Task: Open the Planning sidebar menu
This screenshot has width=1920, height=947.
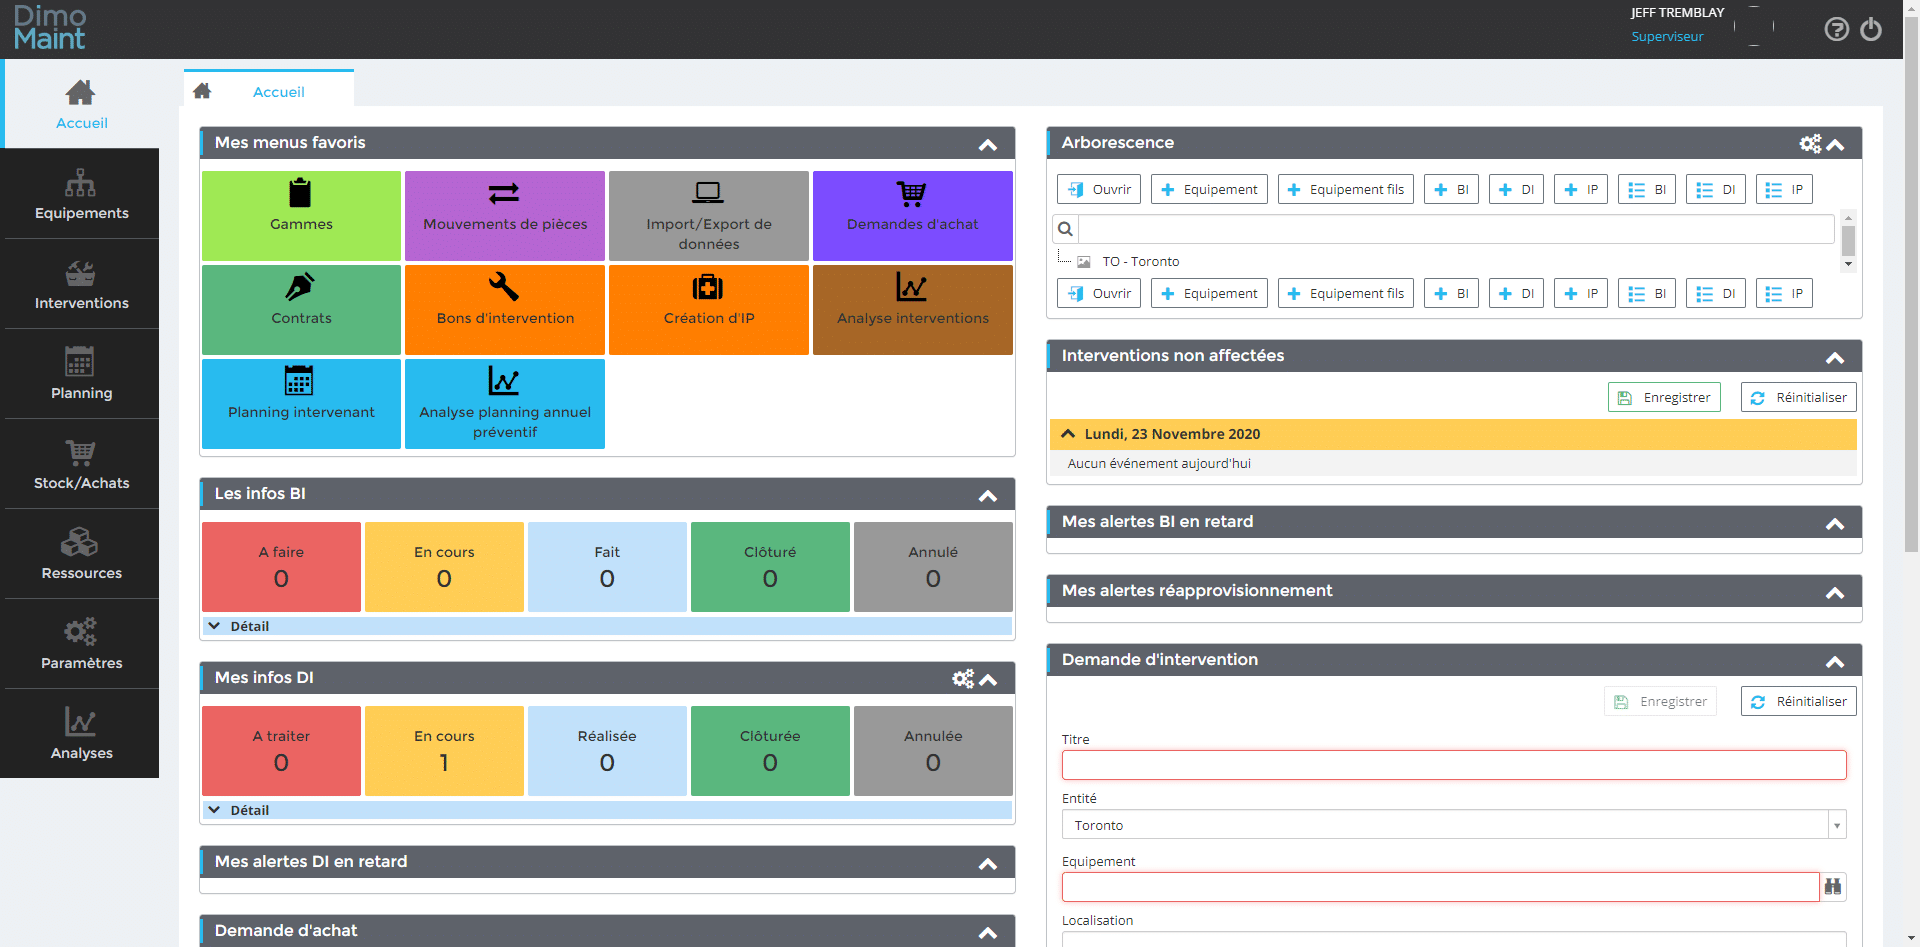Action: [81, 374]
